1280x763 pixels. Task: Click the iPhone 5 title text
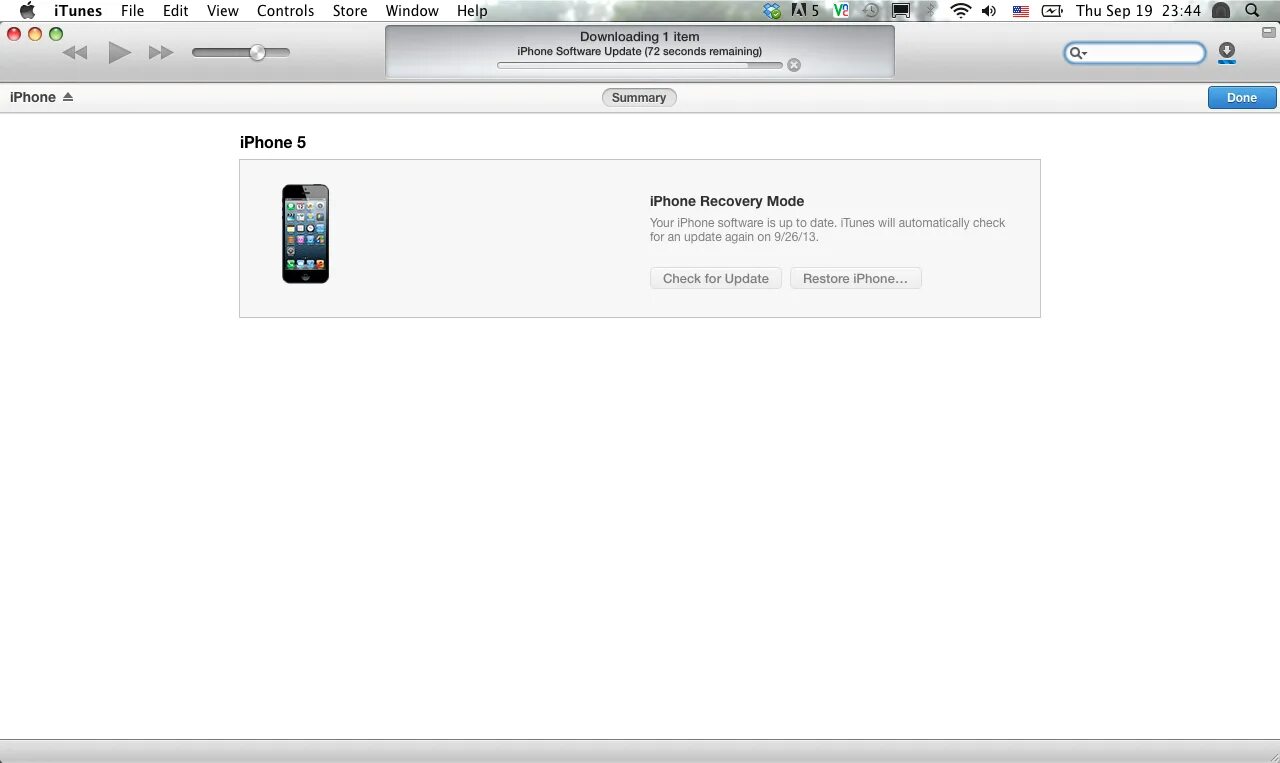tap(273, 142)
